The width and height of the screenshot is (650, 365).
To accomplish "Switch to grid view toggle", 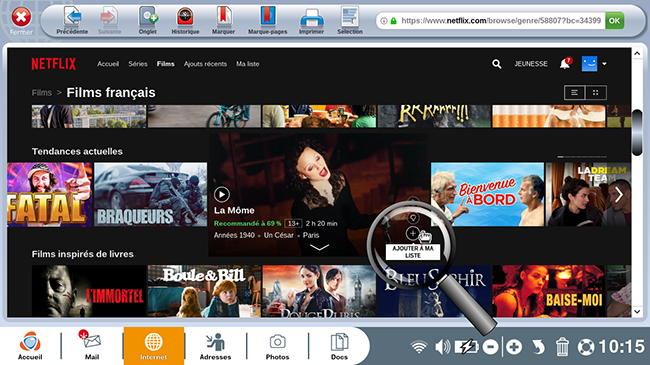I will (x=596, y=92).
